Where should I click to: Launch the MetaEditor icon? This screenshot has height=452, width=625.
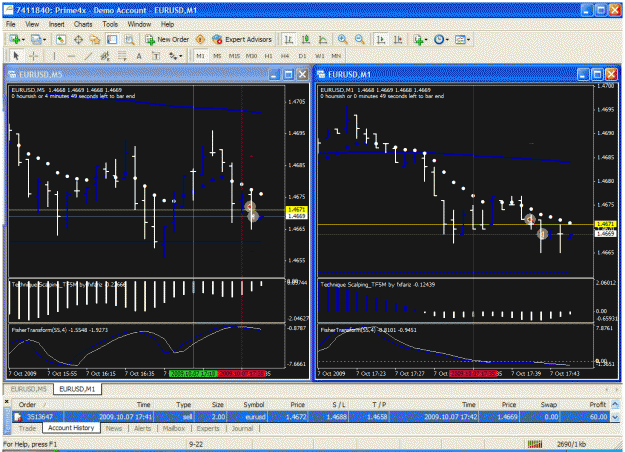pyautogui.click(x=200, y=39)
